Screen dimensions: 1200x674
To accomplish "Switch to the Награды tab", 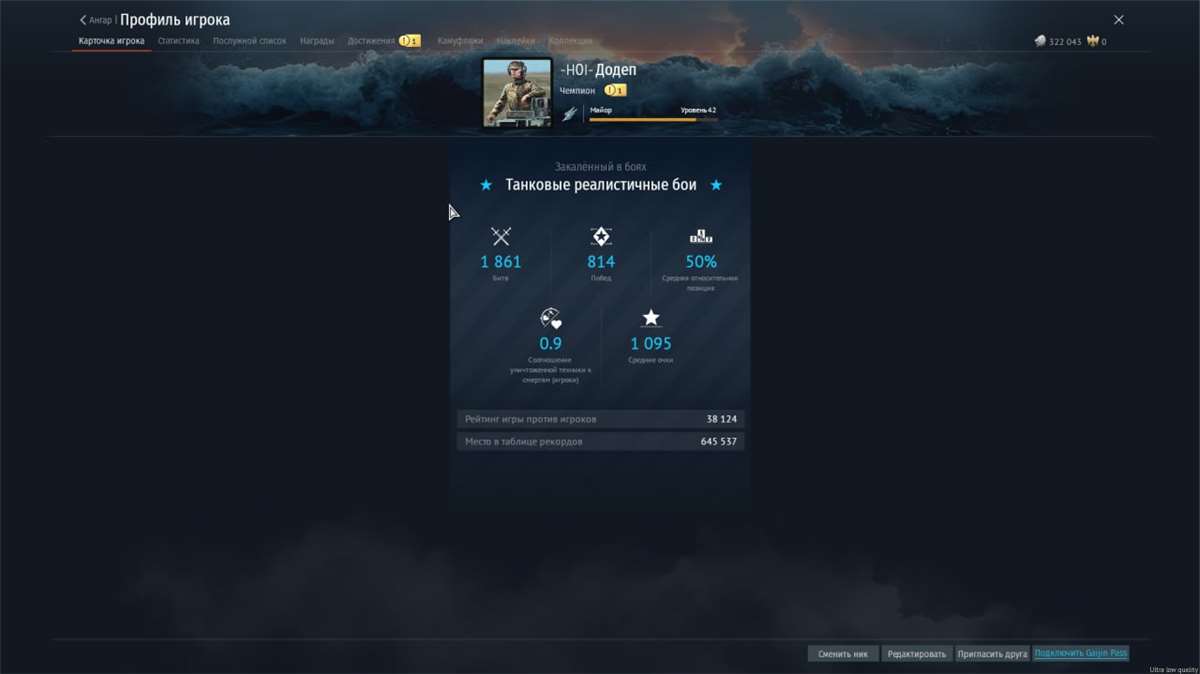I will pyautogui.click(x=317, y=41).
